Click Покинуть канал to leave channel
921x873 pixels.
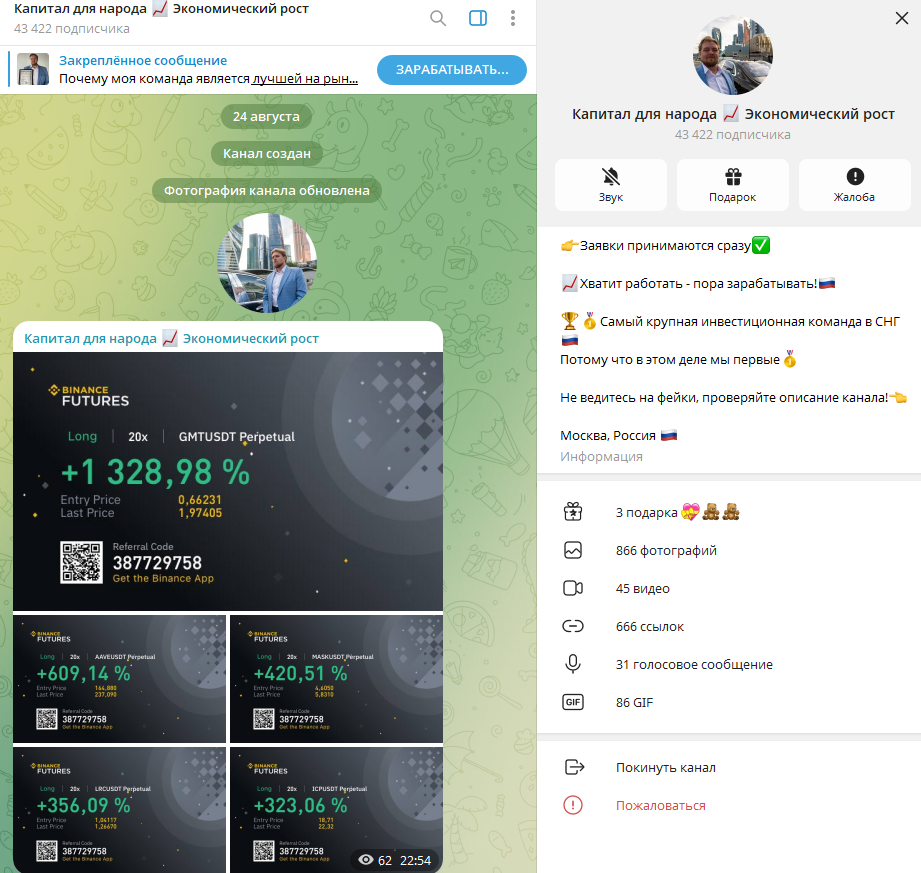coord(729,767)
